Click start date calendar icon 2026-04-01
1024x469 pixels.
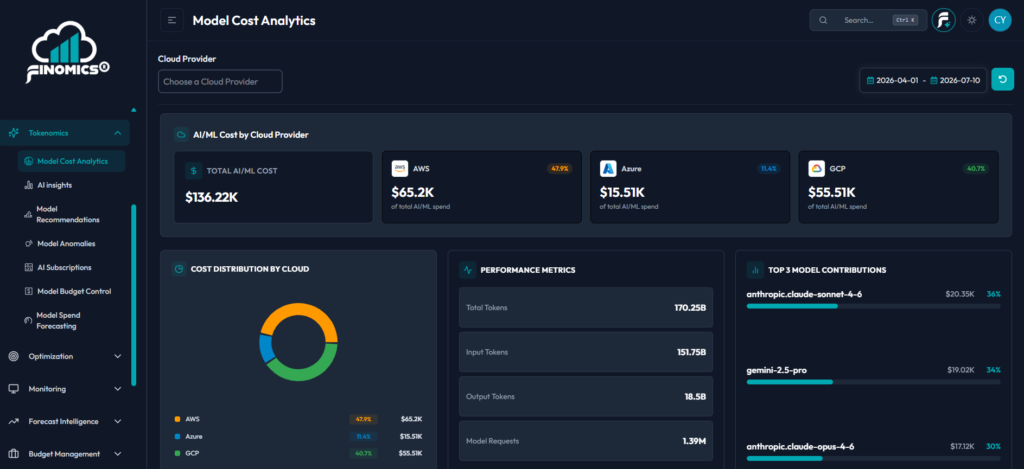[870, 80]
